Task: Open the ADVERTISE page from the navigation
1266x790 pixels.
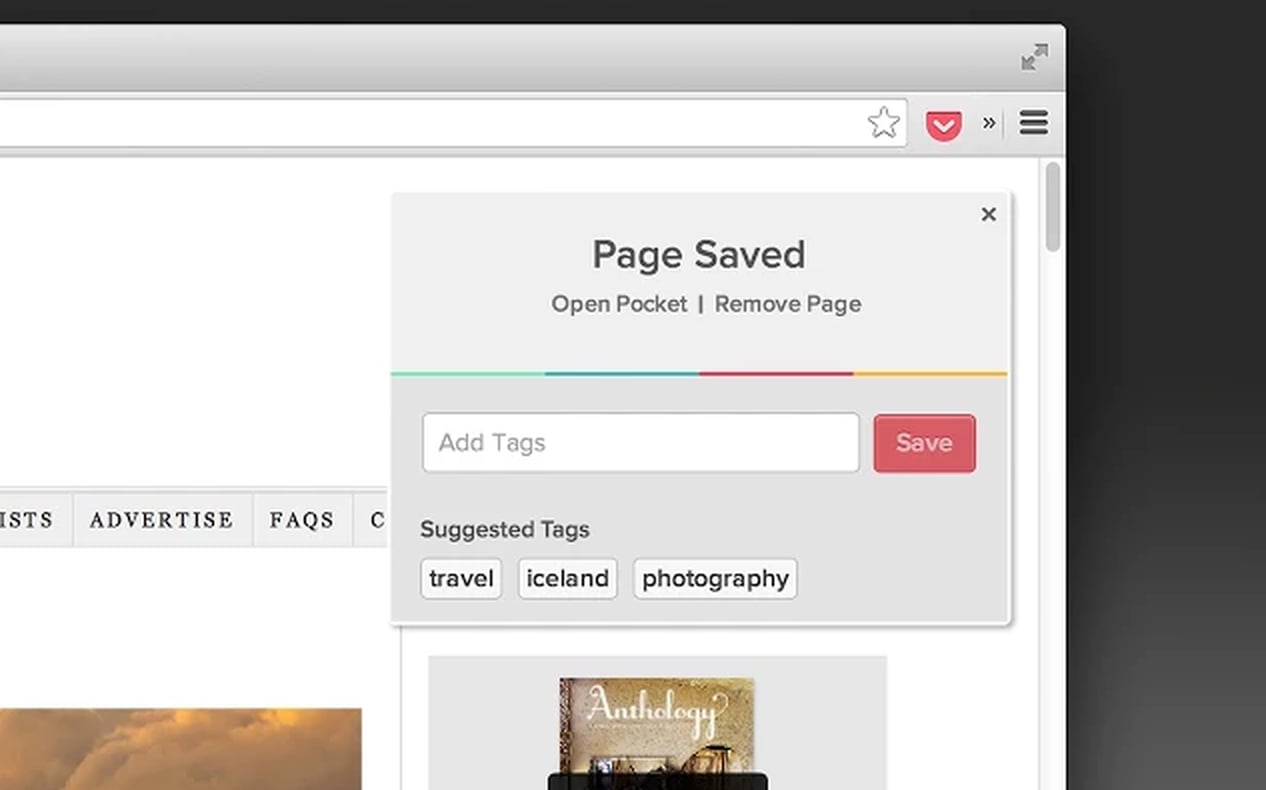Action: [x=160, y=520]
